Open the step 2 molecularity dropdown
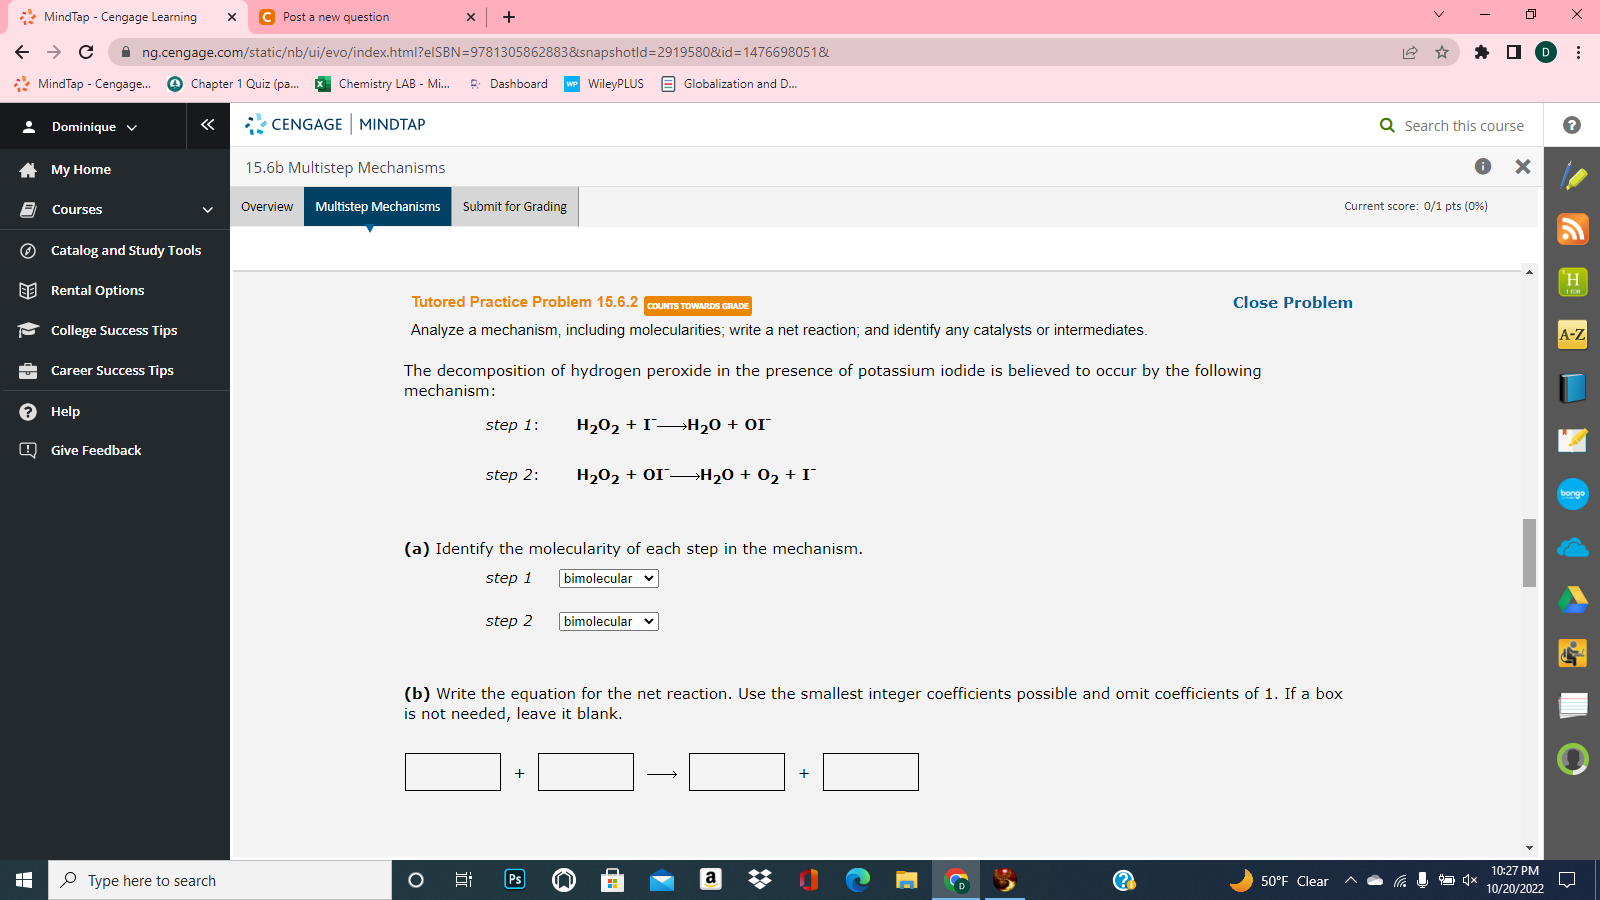The height and width of the screenshot is (900, 1600). point(607,621)
